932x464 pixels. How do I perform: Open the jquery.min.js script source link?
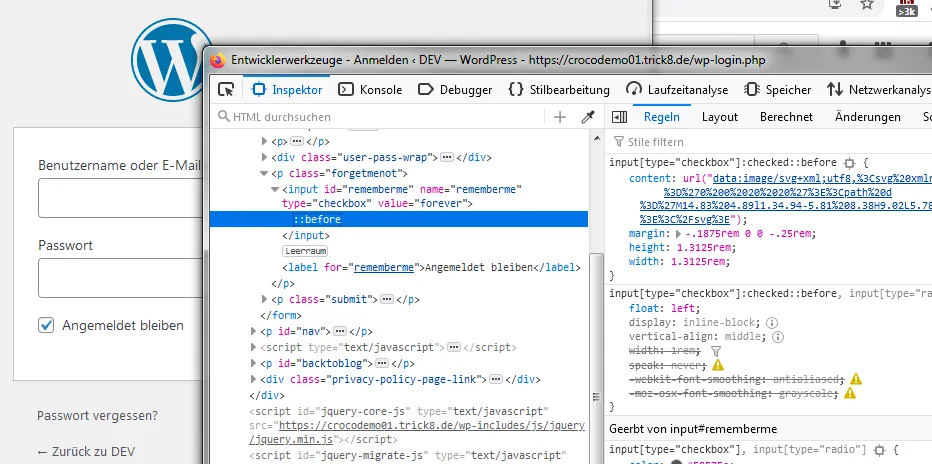point(417,433)
